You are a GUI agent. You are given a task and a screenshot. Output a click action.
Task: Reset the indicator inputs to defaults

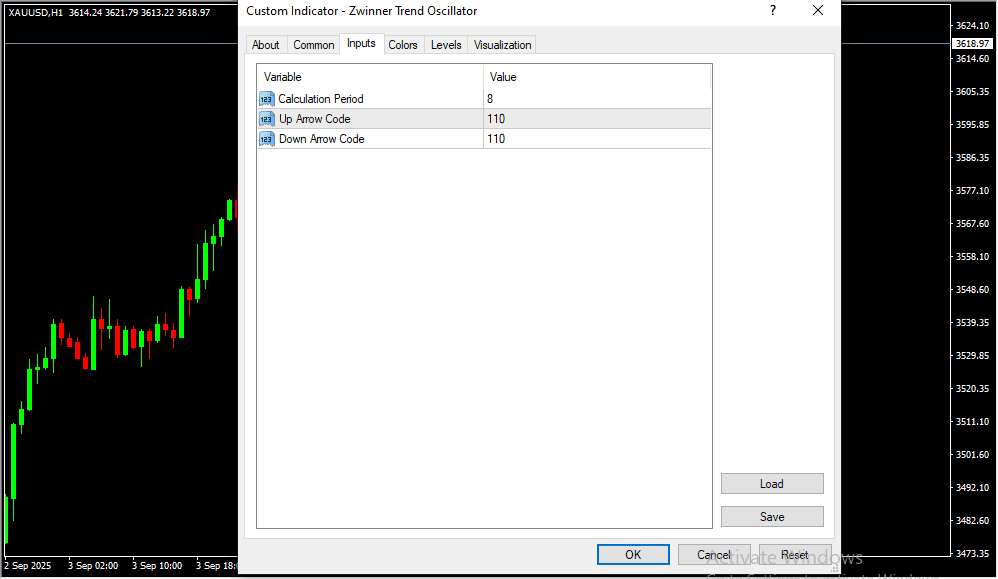tap(795, 555)
